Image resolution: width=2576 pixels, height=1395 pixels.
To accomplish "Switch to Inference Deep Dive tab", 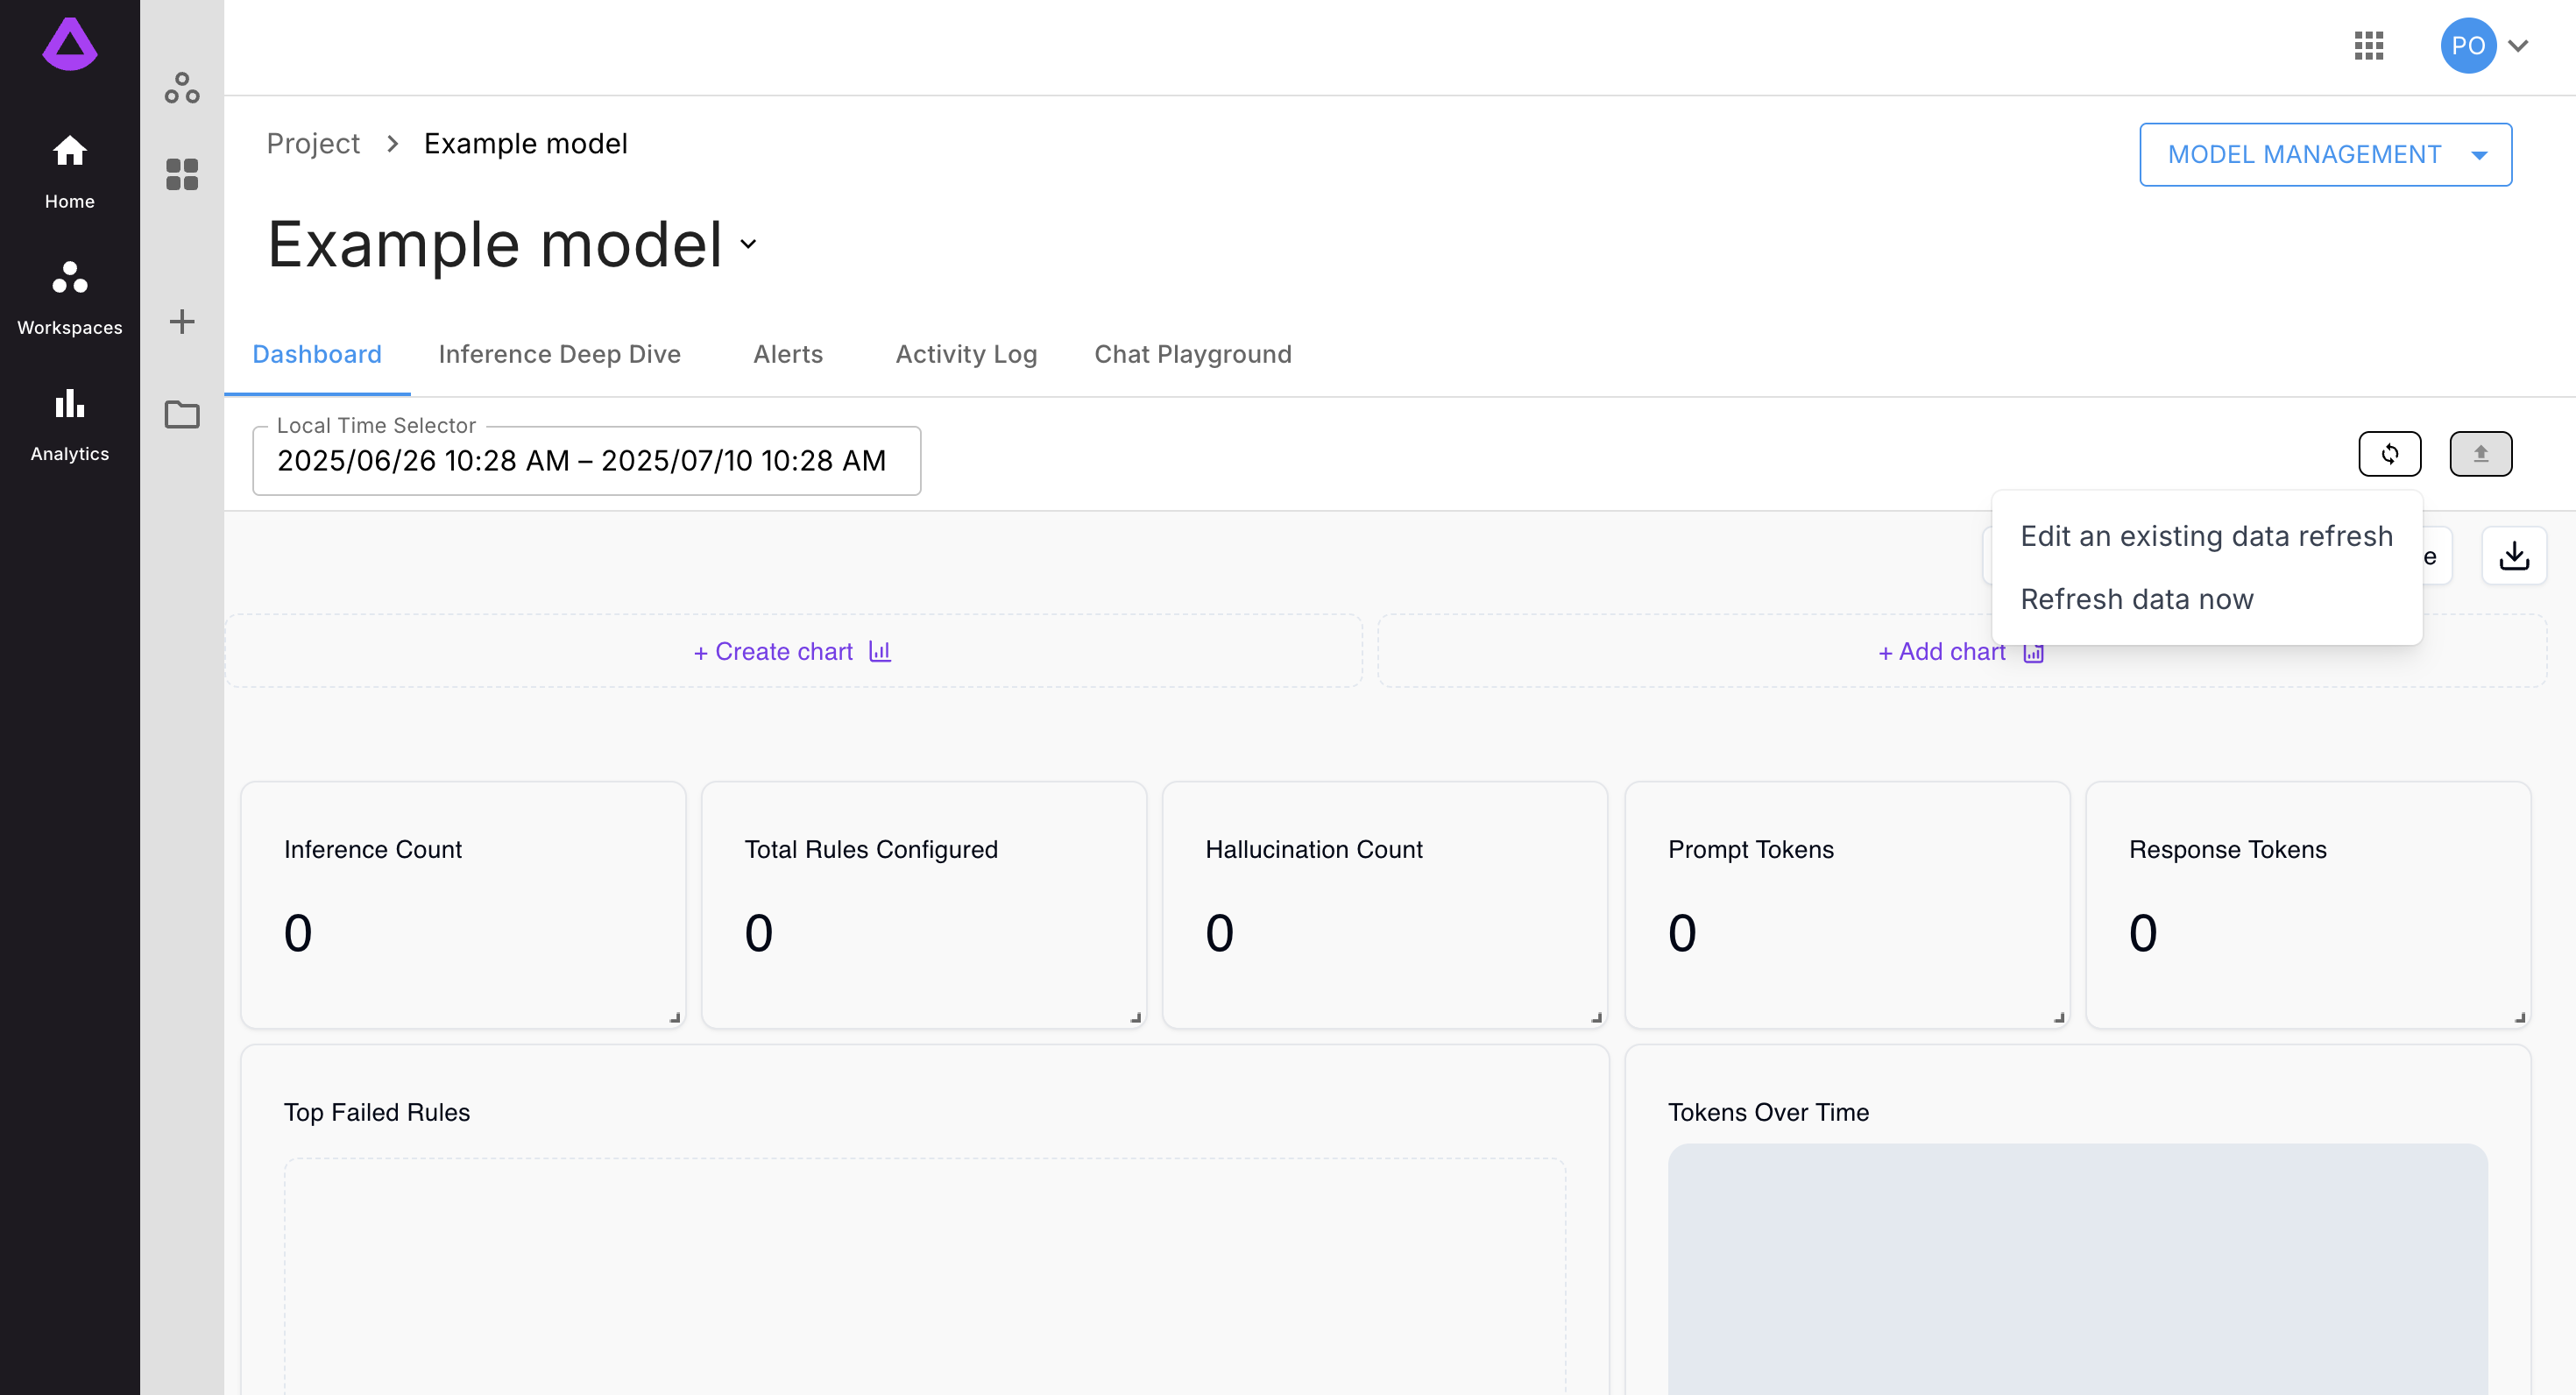I will (x=560, y=355).
